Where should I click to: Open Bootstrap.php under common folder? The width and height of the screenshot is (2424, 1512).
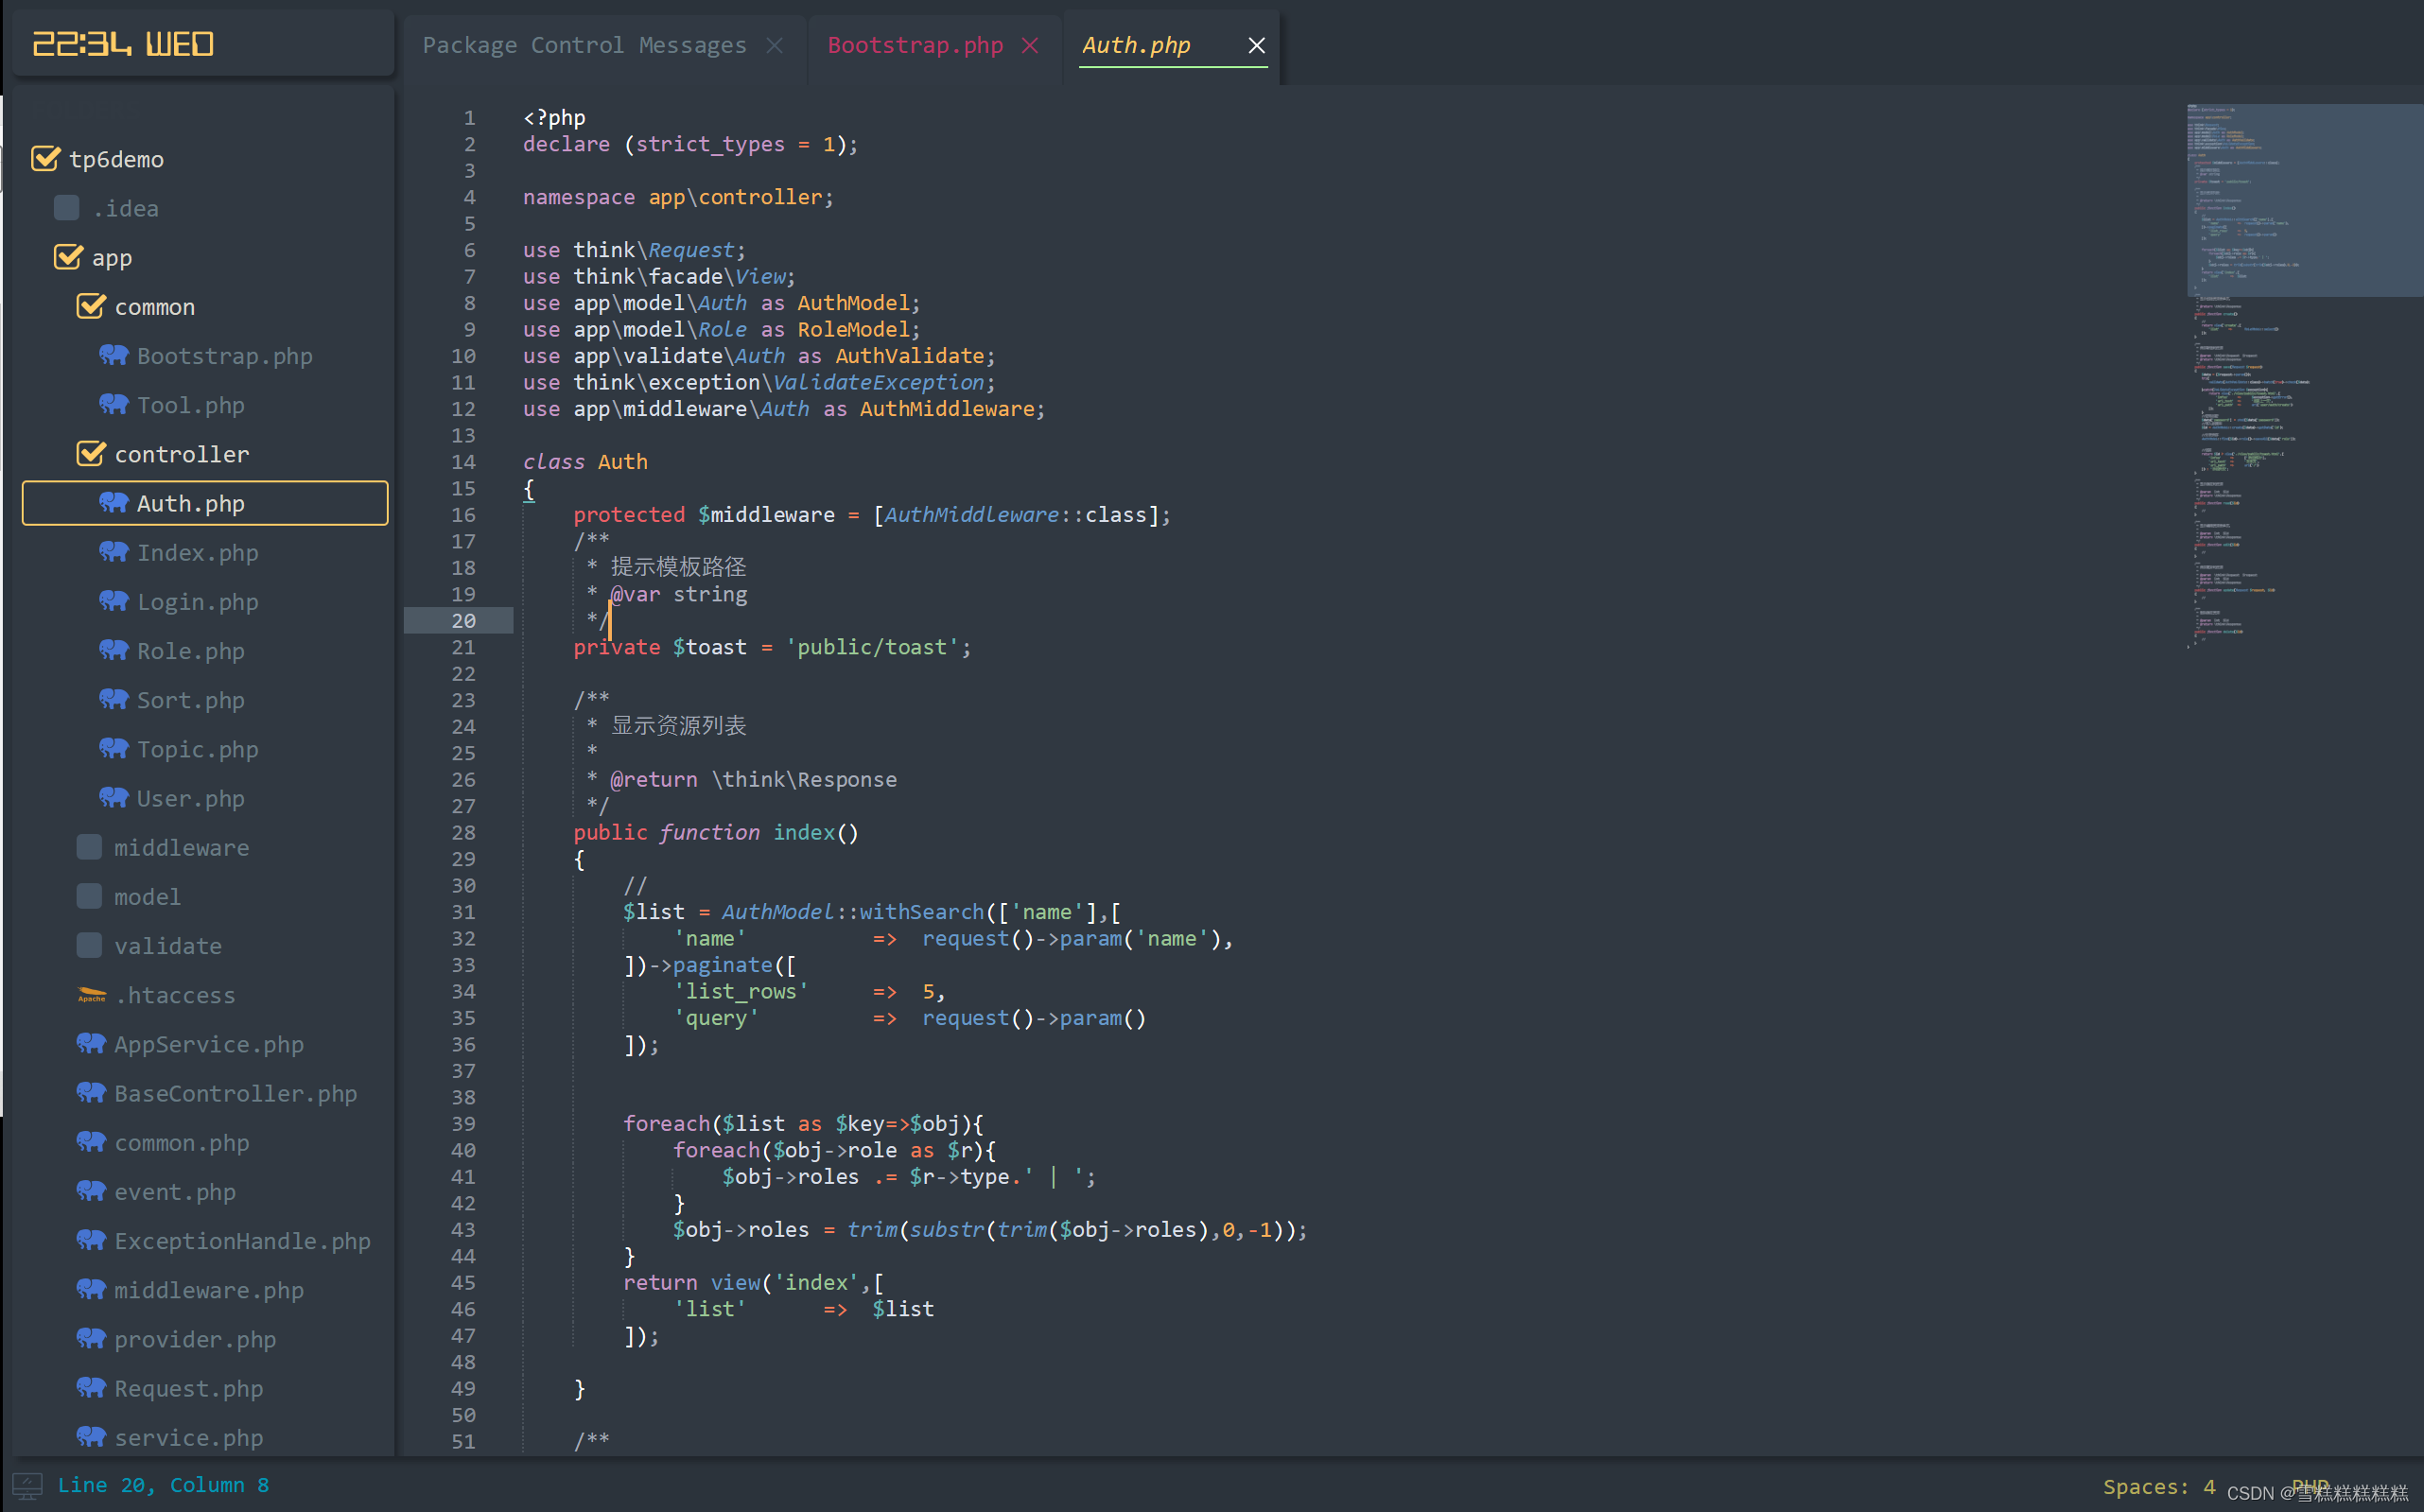(x=224, y=356)
